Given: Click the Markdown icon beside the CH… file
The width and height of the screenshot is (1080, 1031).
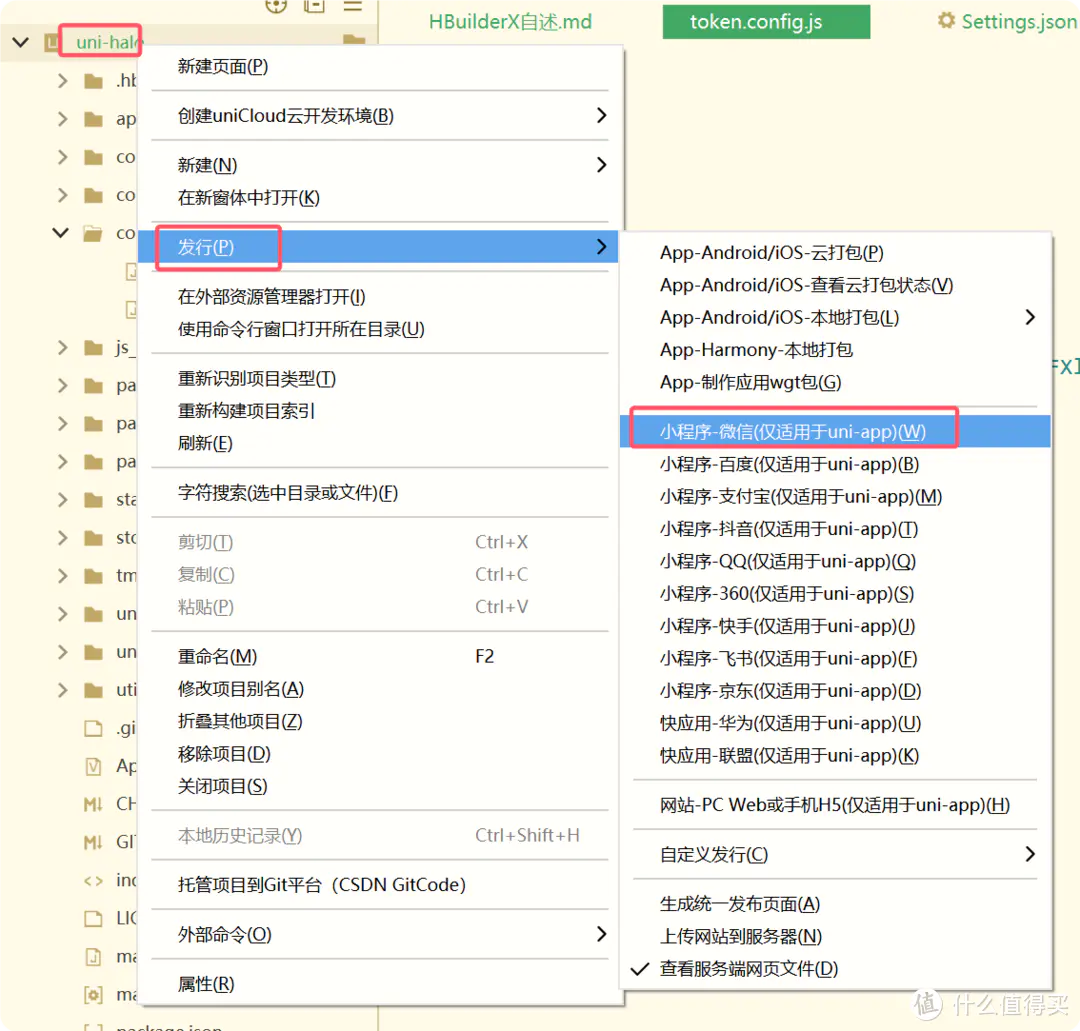Looking at the screenshot, I should (94, 804).
